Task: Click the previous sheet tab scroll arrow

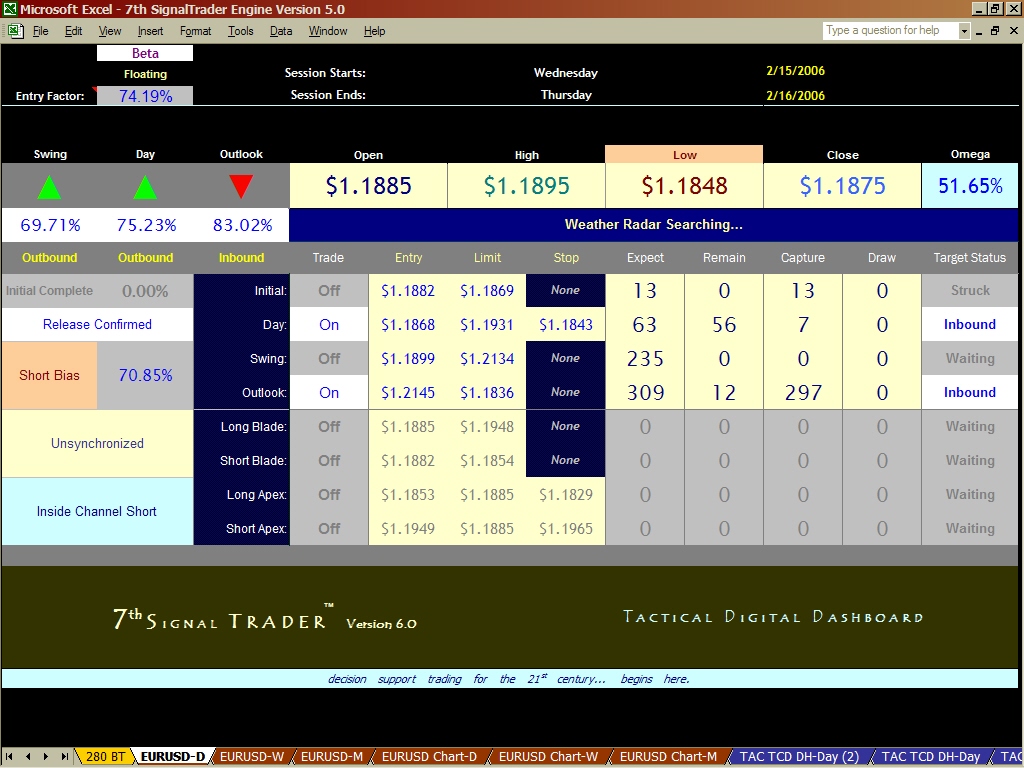Action: point(27,756)
